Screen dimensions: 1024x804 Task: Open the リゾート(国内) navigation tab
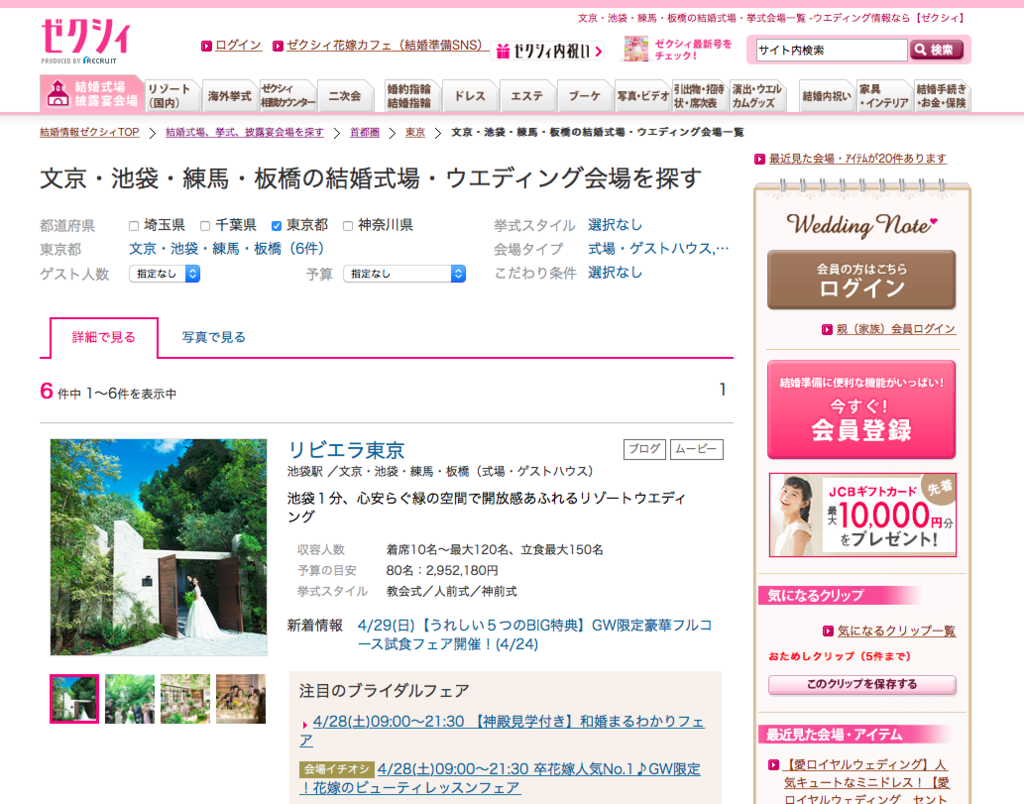pos(170,95)
